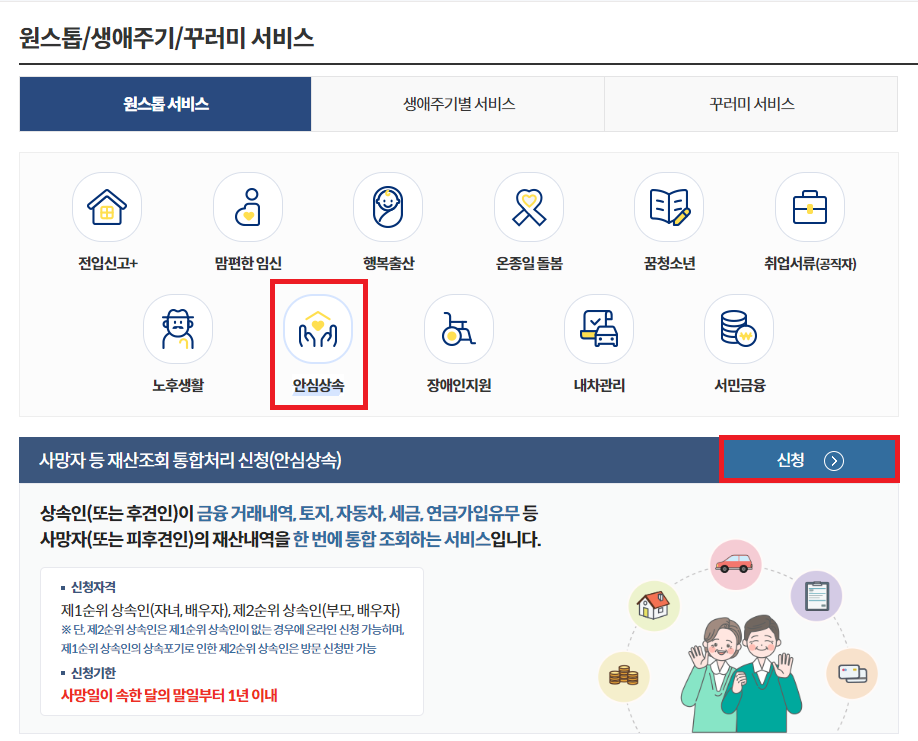Open the 행복출산 baby icon
Image resolution: width=918 pixels, height=741 pixels.
click(x=388, y=207)
